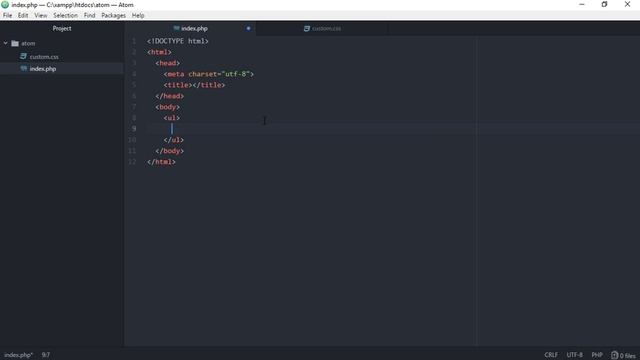Switch to the custom.css editor tab

(326, 29)
